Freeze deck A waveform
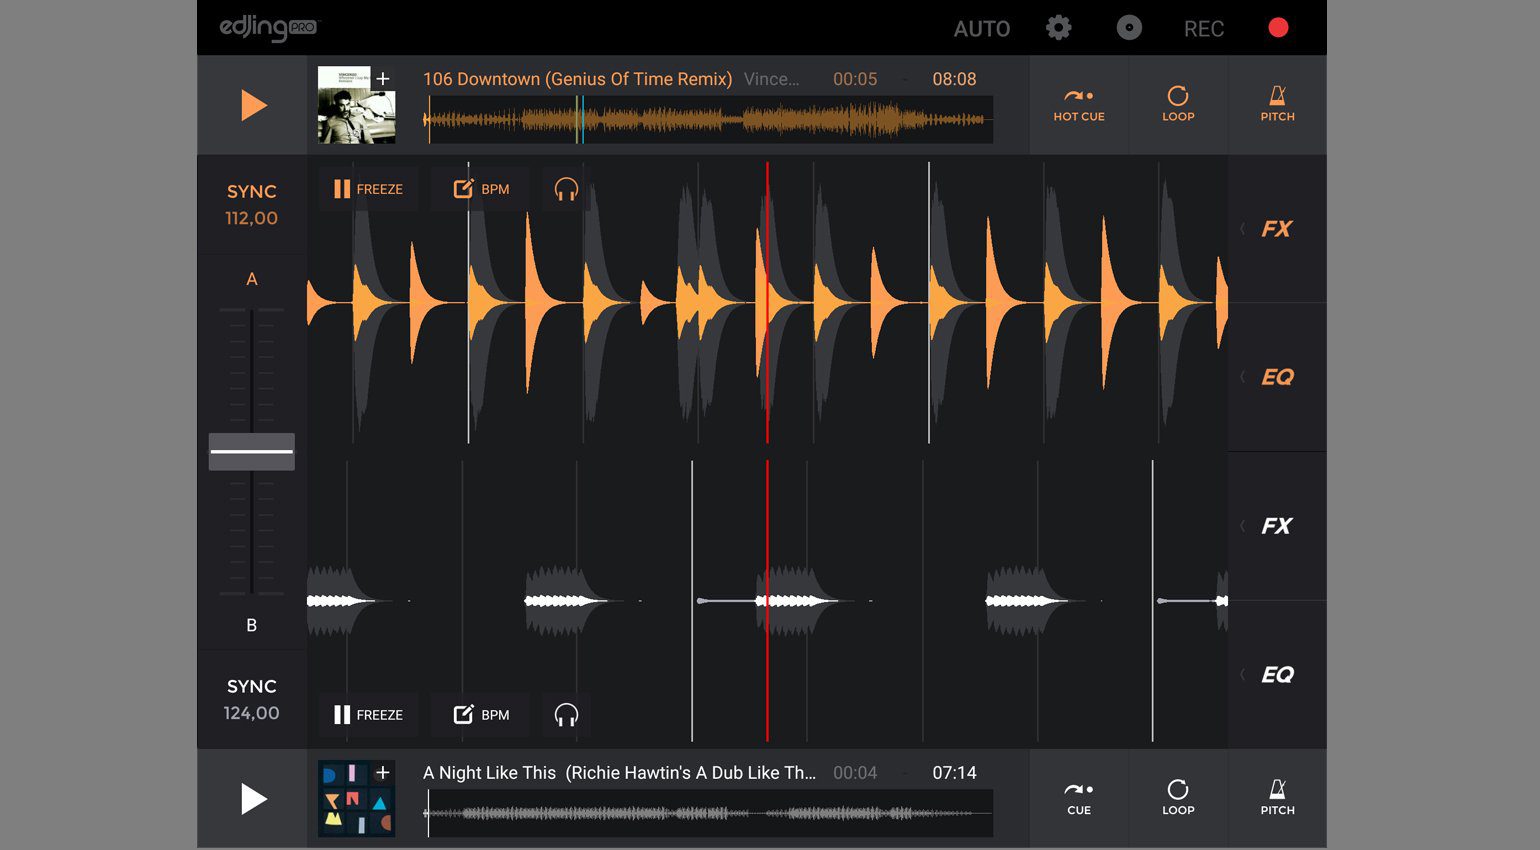The image size is (1540, 850). pos(368,189)
